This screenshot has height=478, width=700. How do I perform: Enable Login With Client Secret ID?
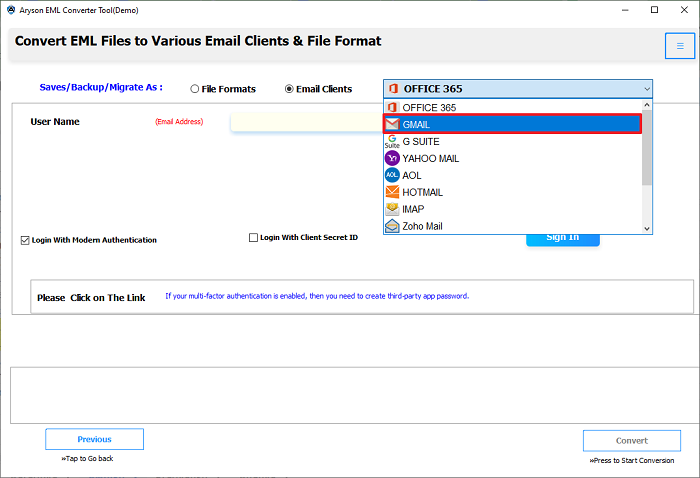coord(253,237)
